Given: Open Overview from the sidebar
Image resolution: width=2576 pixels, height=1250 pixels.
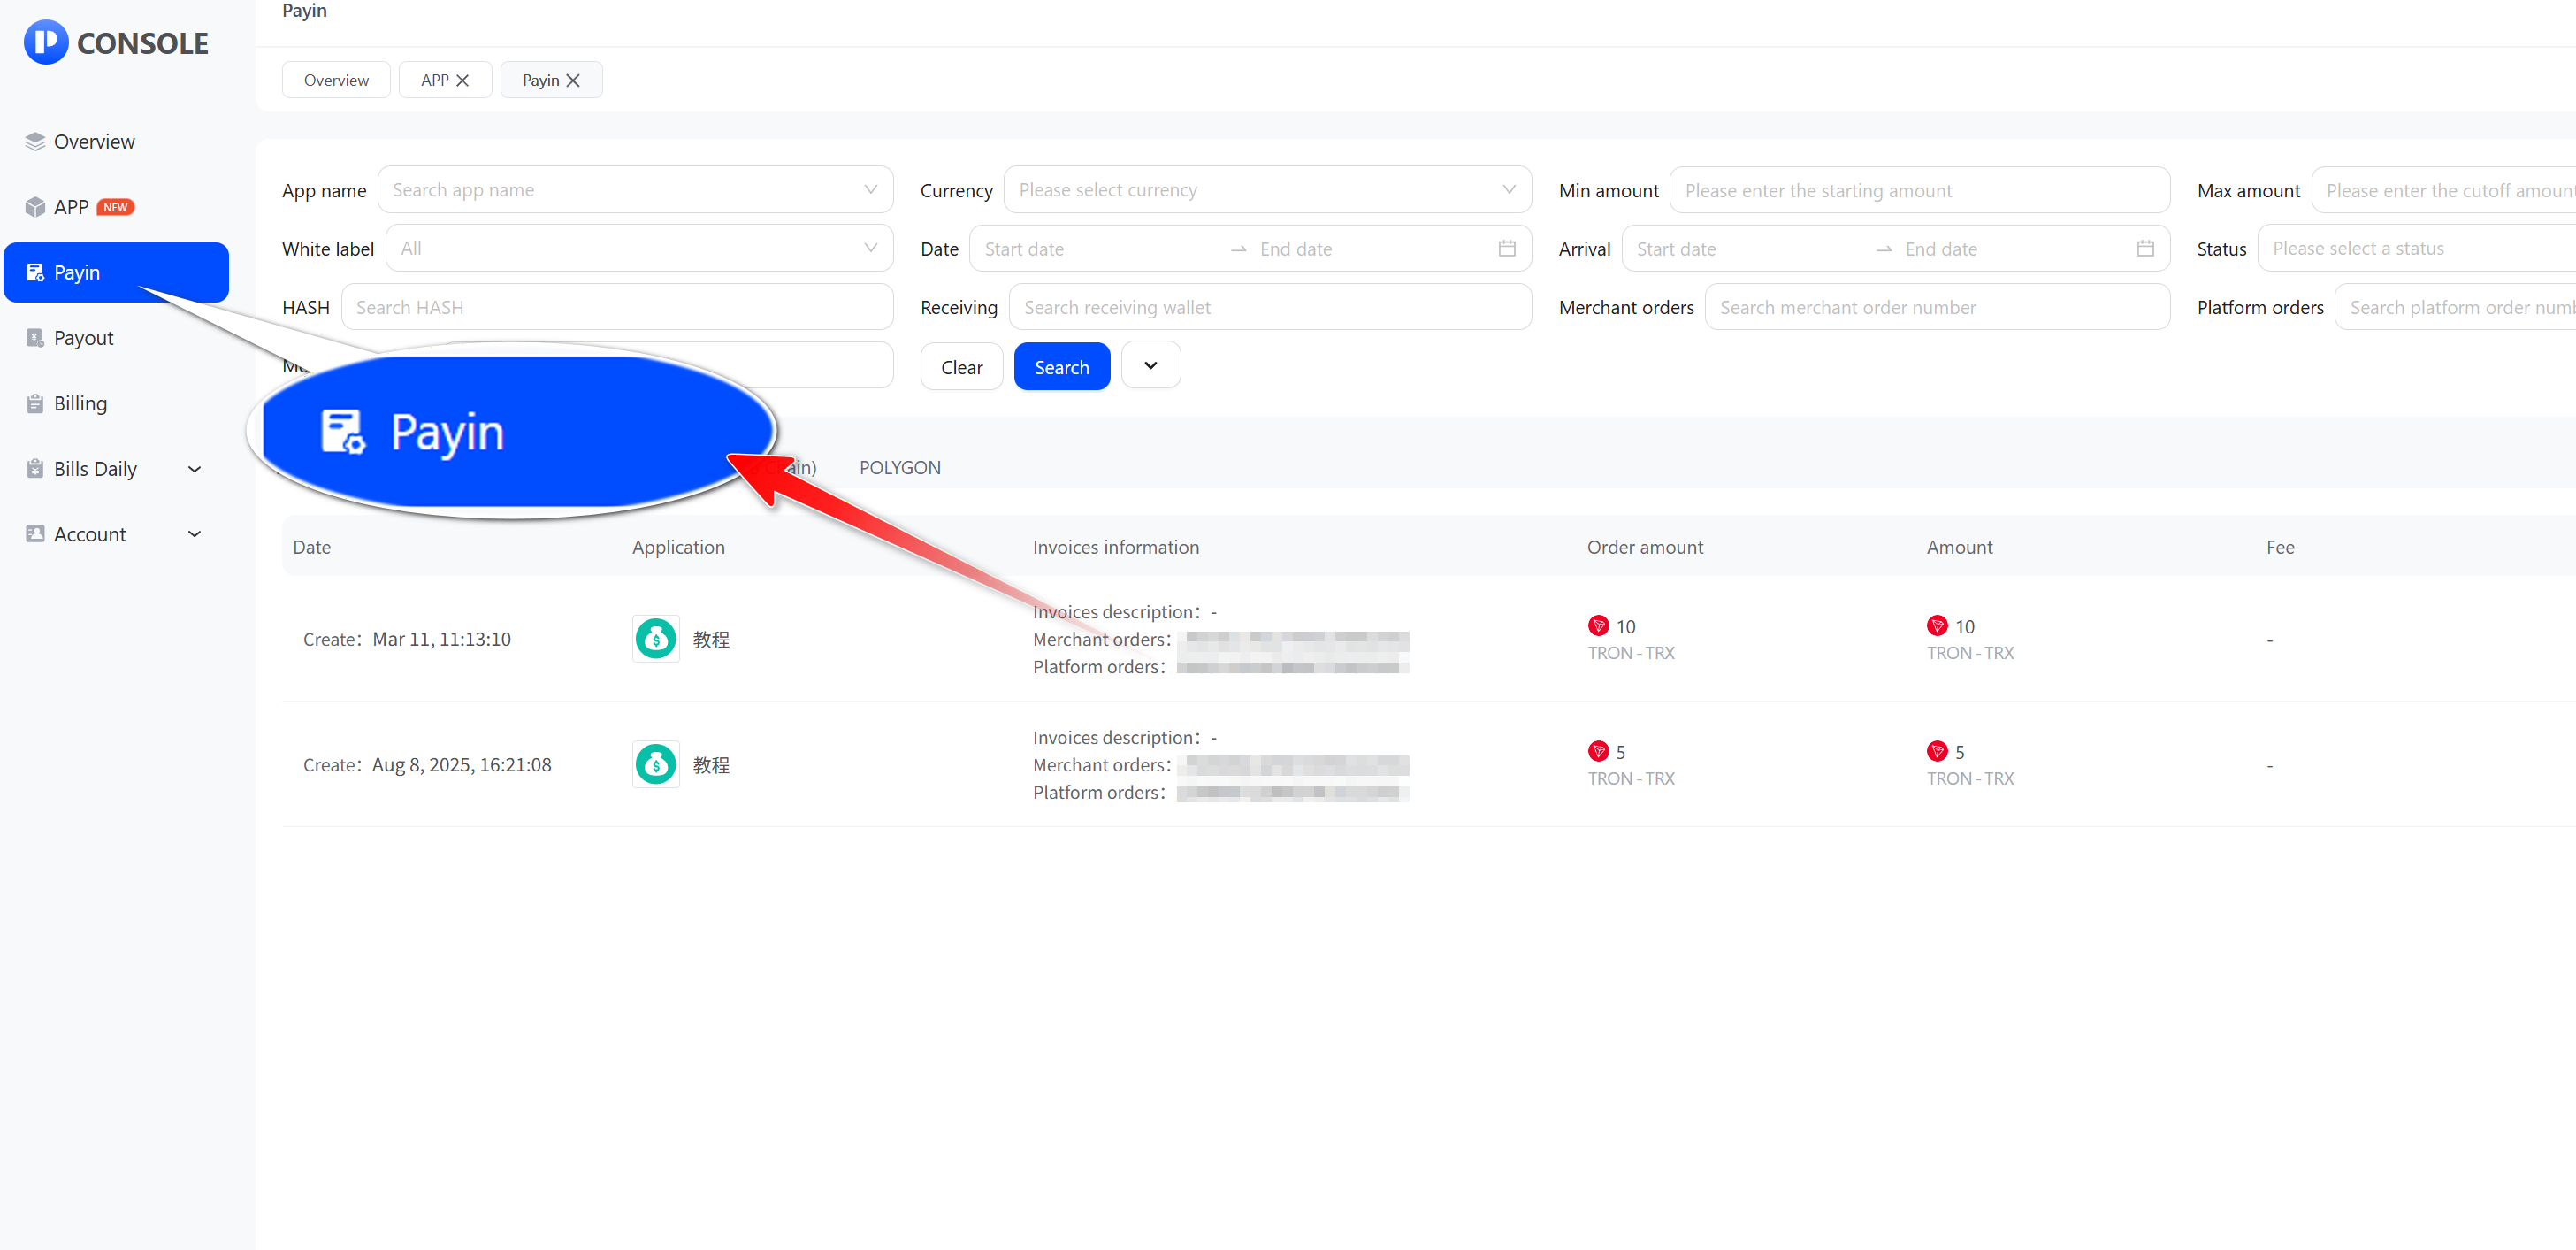Looking at the screenshot, I should pos(93,142).
